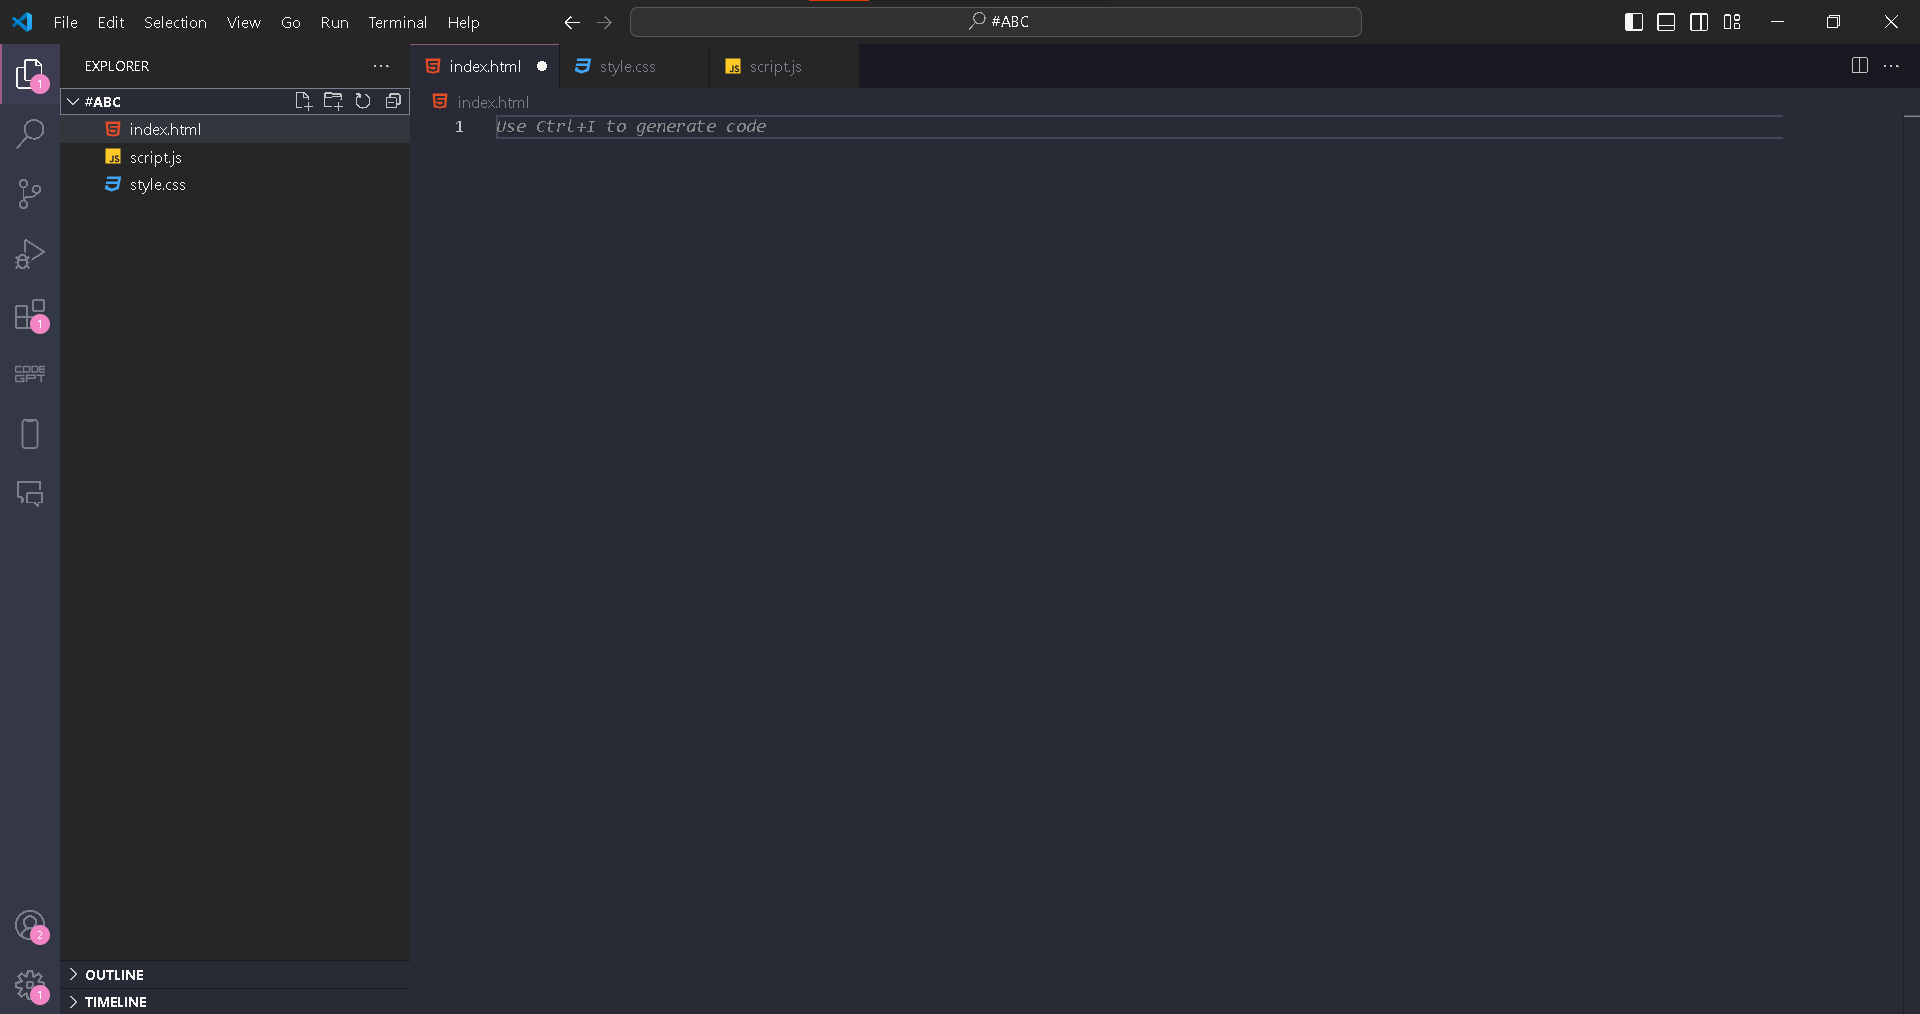Open the Help menu
1920x1014 pixels.
click(463, 22)
